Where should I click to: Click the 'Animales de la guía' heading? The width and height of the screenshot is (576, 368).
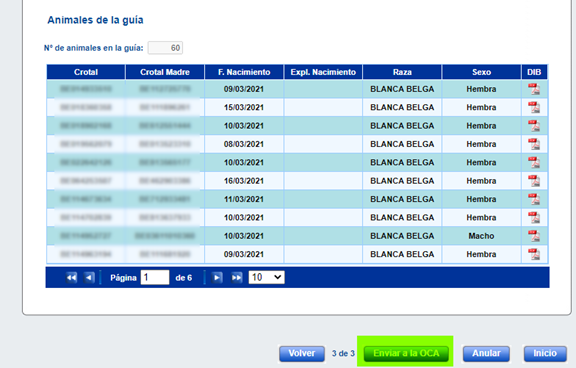pos(95,20)
